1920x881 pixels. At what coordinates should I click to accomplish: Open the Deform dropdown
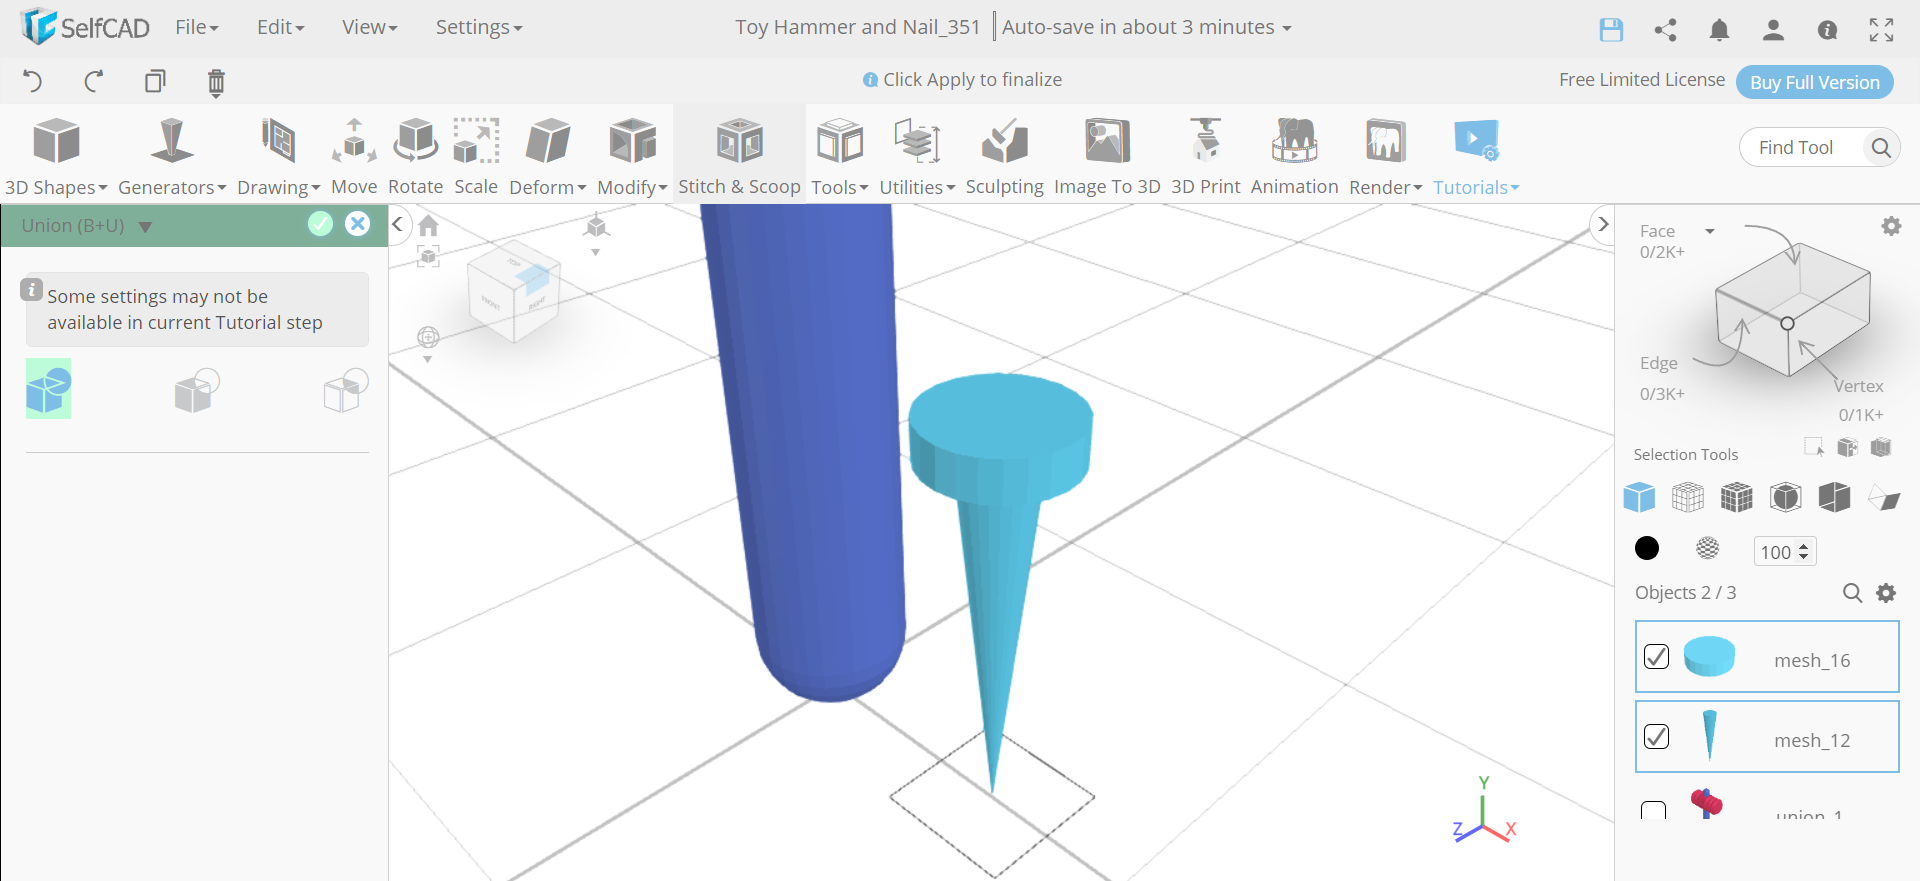click(x=548, y=157)
